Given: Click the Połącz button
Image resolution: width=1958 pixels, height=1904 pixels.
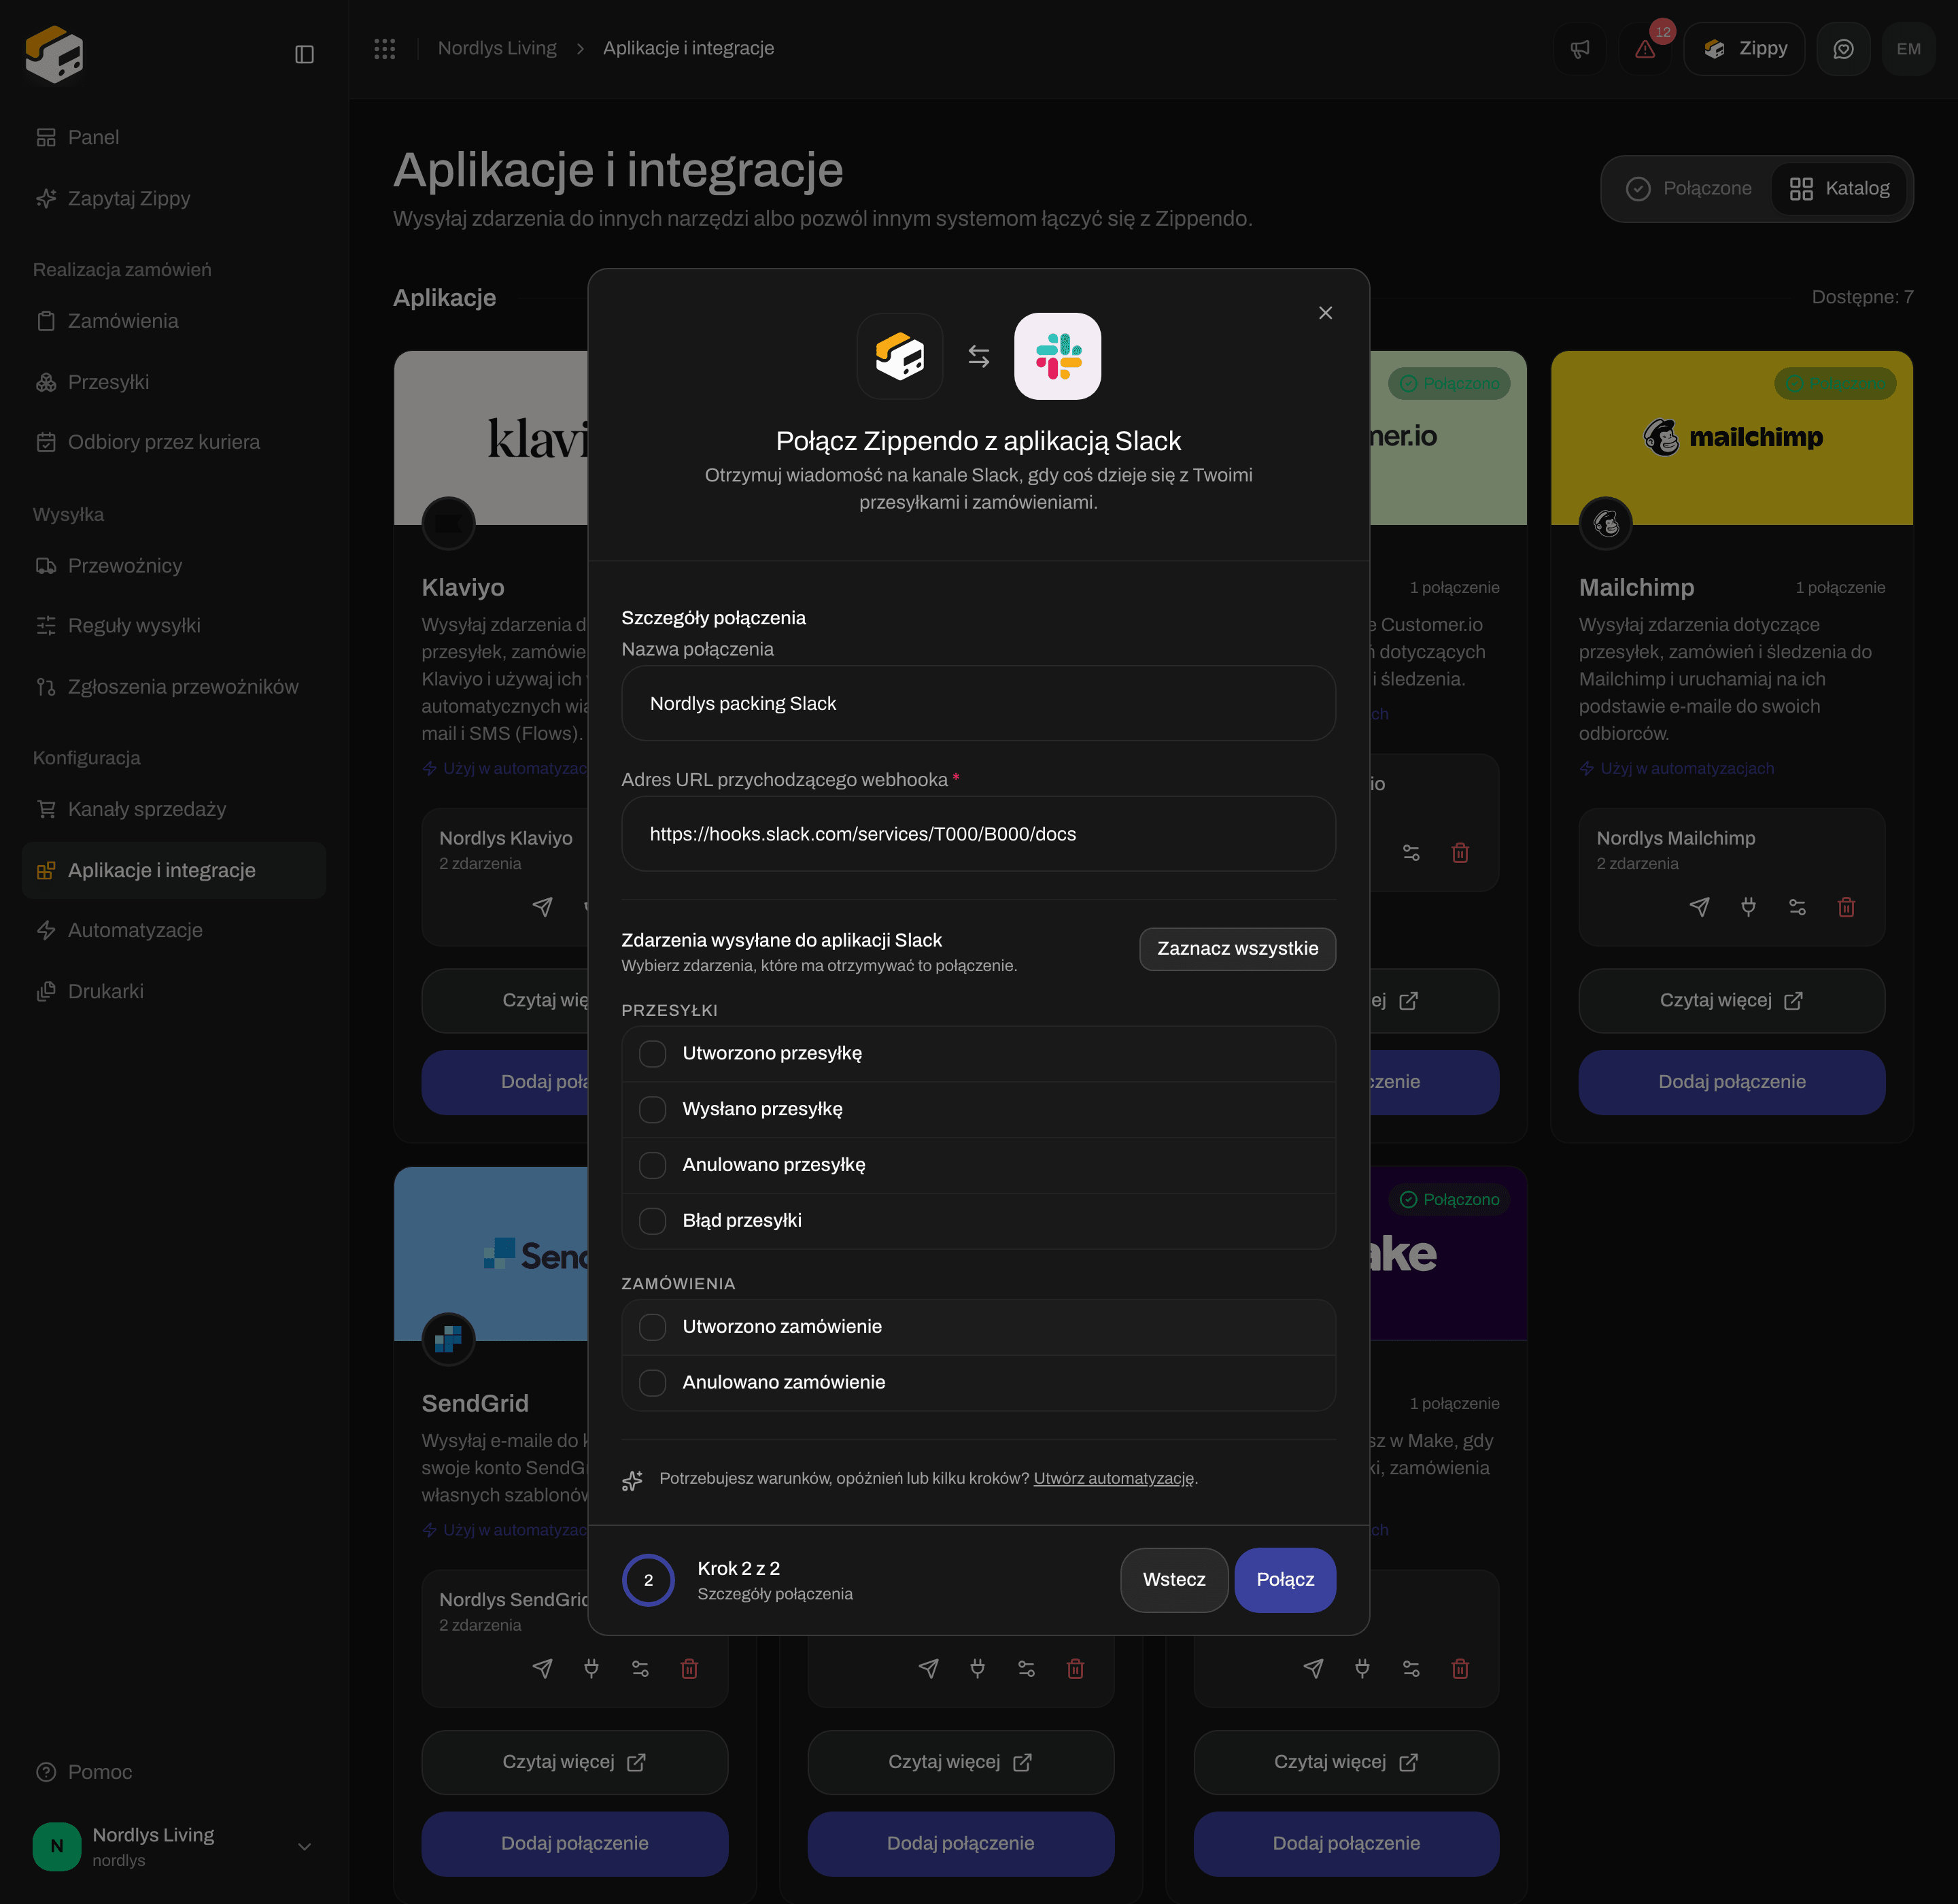Looking at the screenshot, I should coord(1285,1580).
